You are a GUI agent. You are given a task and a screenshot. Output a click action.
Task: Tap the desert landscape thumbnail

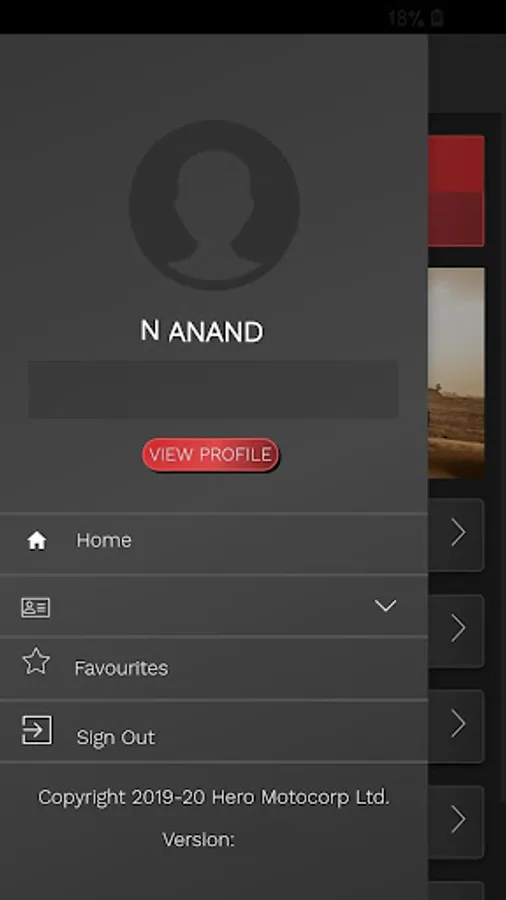(456, 373)
